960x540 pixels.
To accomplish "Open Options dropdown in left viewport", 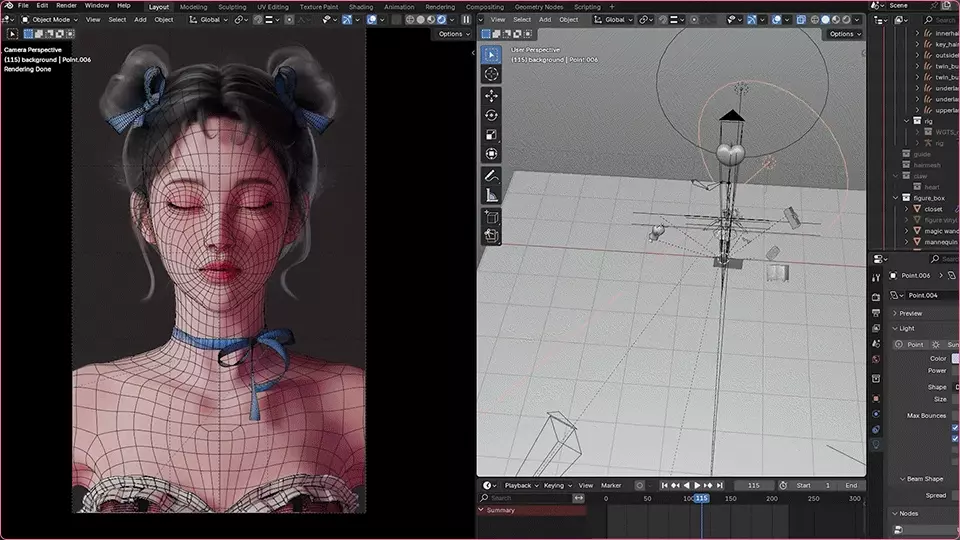I will tap(454, 34).
